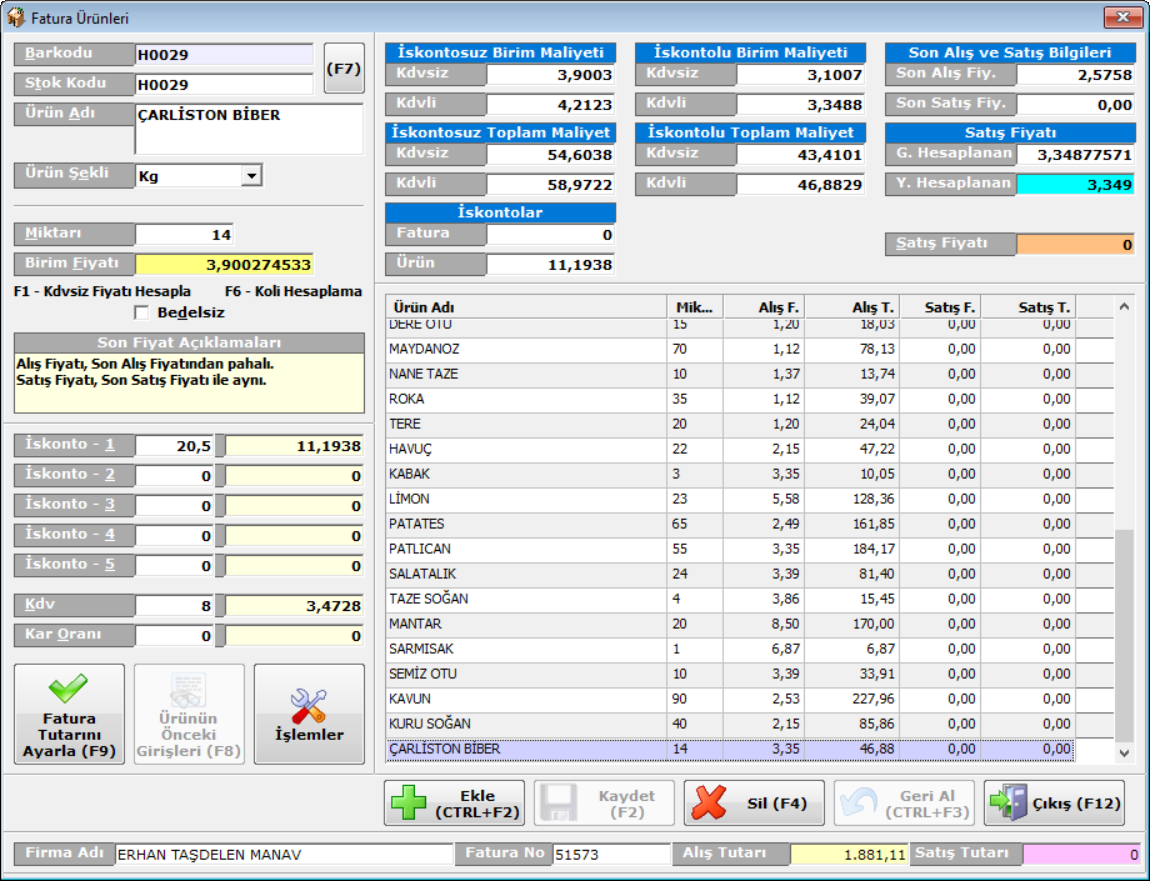Click the yellow Birim Fiyatı field

click(224, 265)
